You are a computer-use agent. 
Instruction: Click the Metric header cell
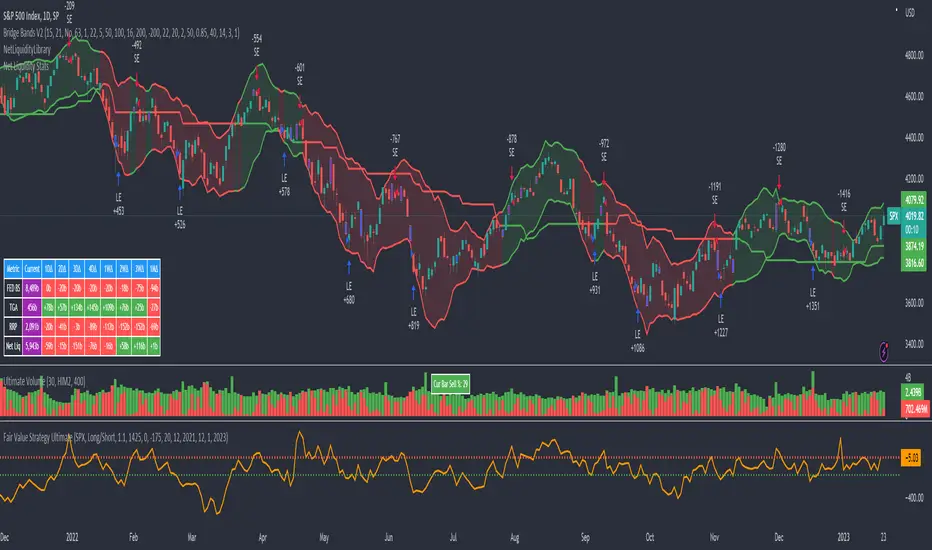(x=13, y=269)
